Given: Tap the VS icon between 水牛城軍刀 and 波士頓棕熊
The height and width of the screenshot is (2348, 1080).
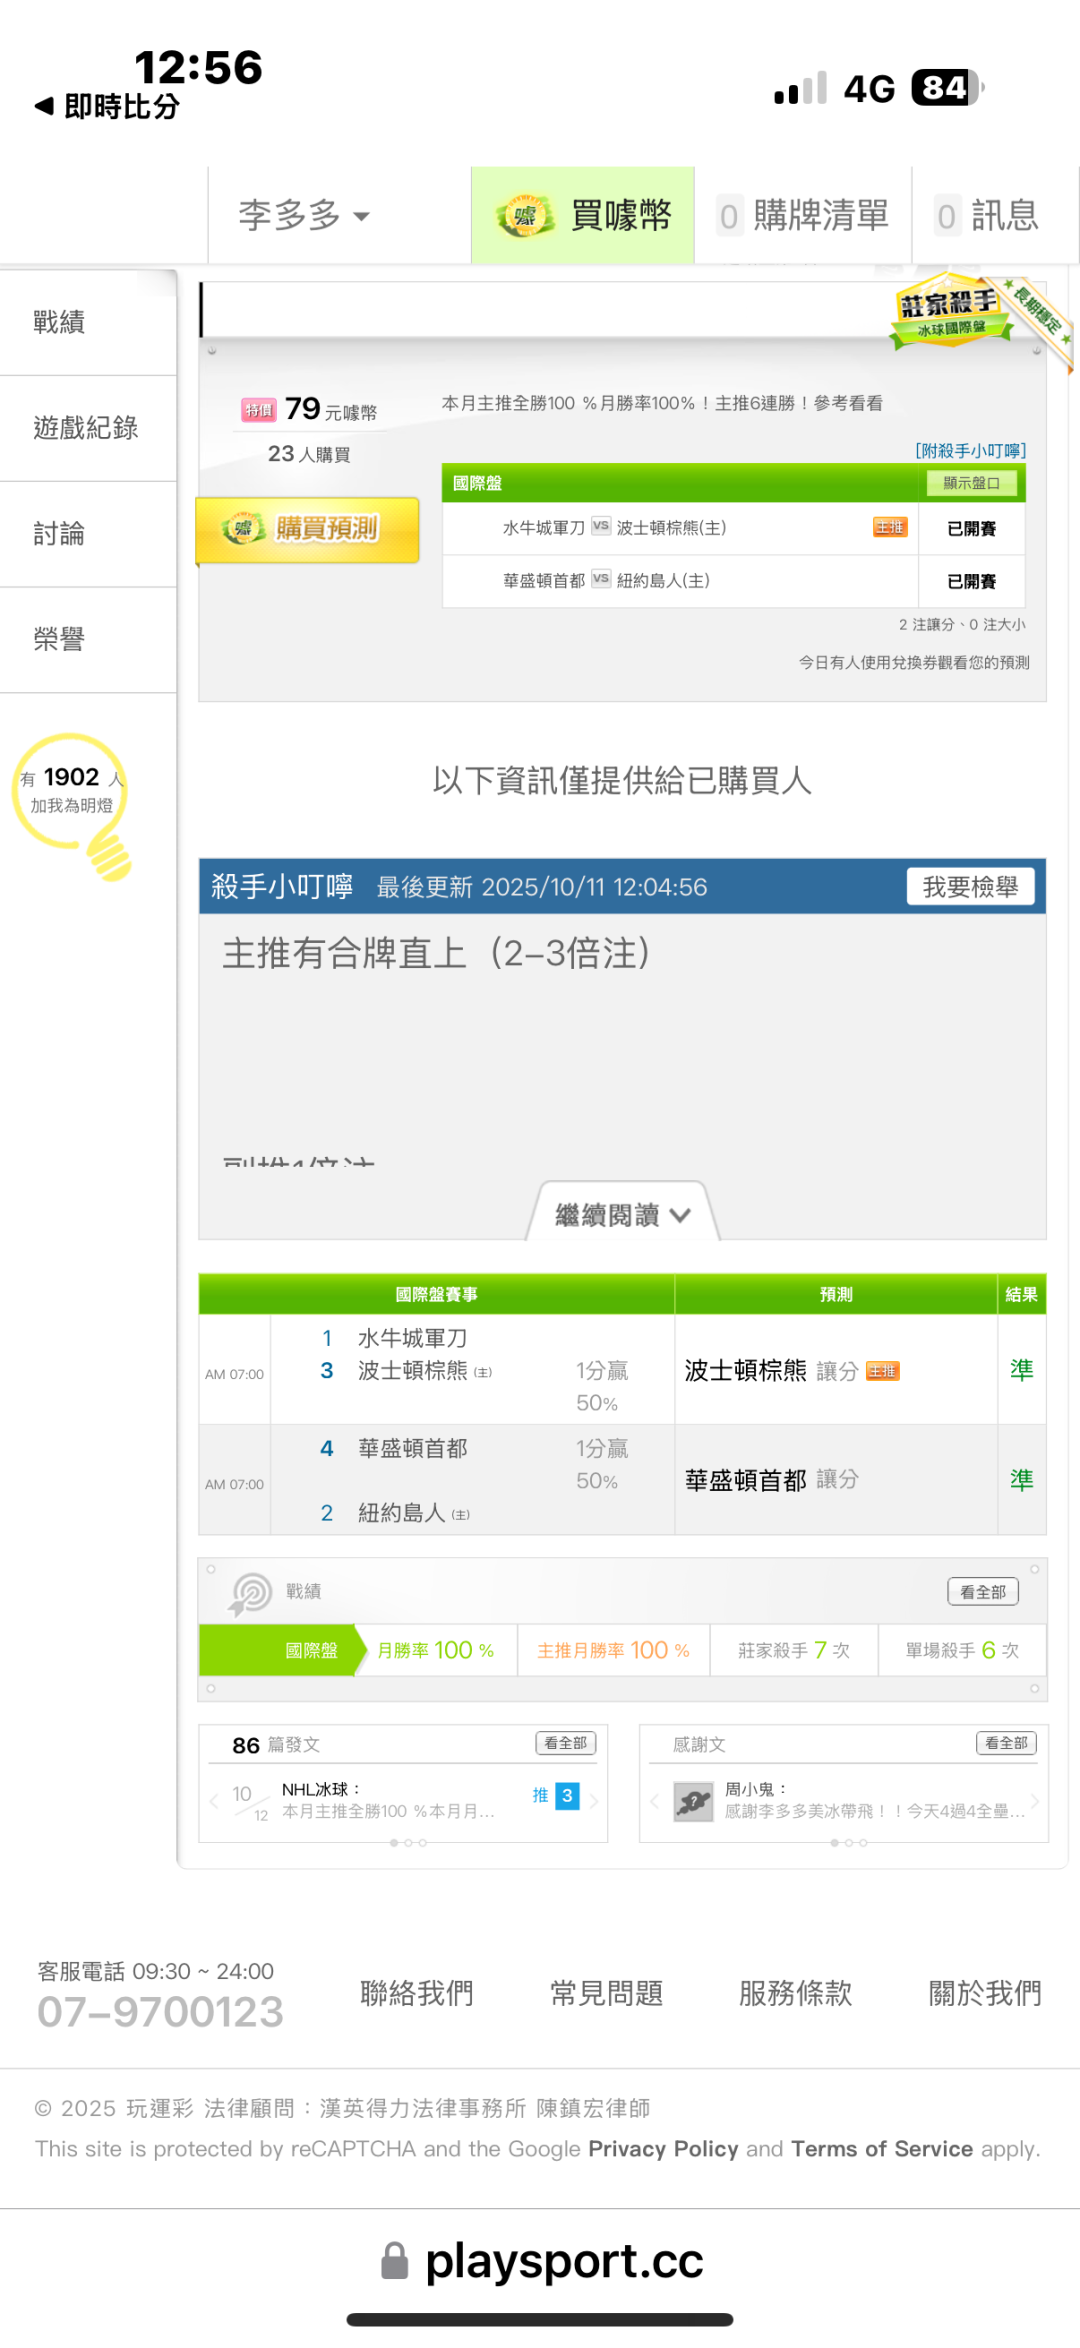Looking at the screenshot, I should (601, 526).
